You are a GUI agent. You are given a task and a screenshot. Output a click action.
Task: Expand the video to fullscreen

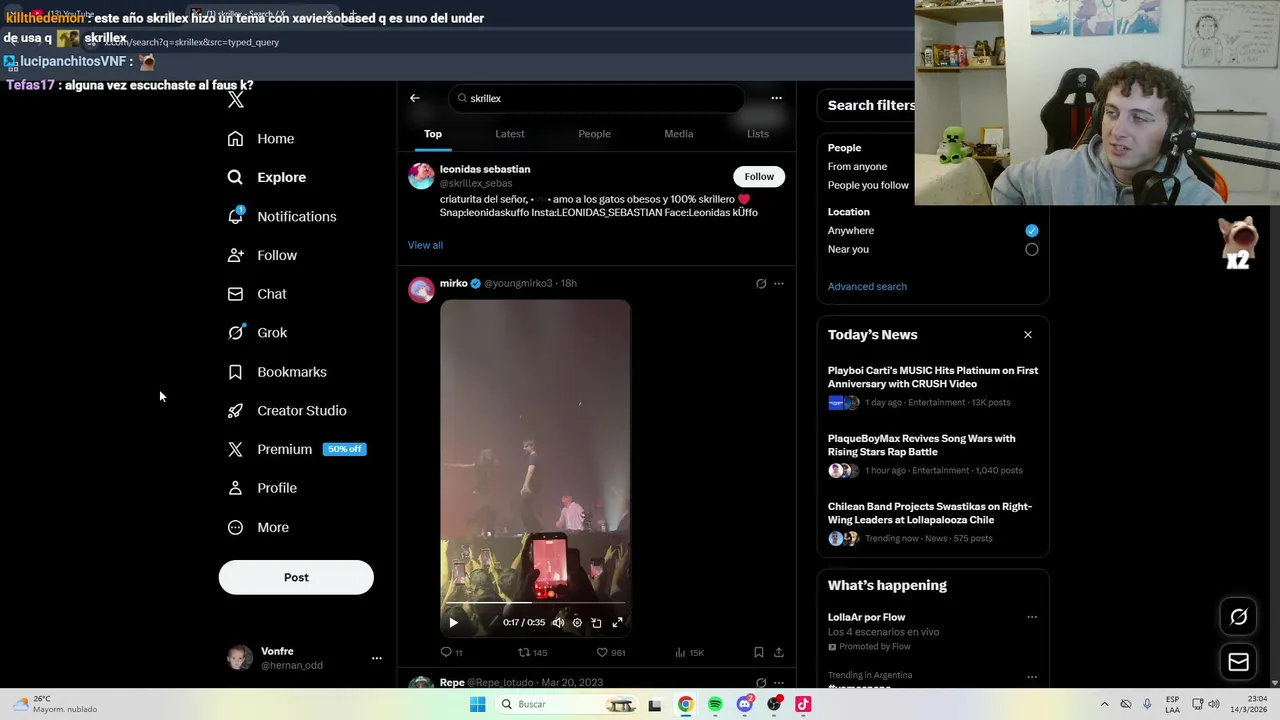click(617, 622)
